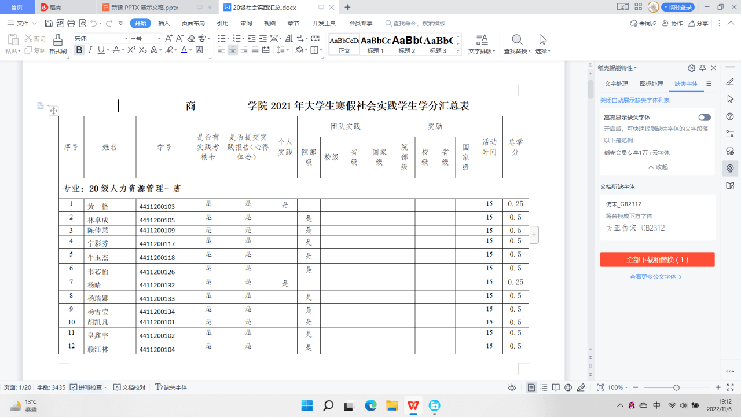Open text layout tools
Screen dimensions: 742x418
481,44
